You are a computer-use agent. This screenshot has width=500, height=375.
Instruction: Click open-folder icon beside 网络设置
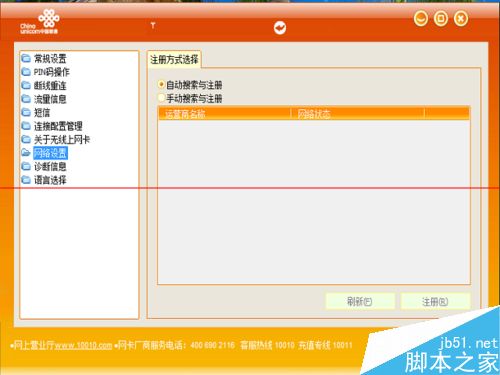(26, 153)
